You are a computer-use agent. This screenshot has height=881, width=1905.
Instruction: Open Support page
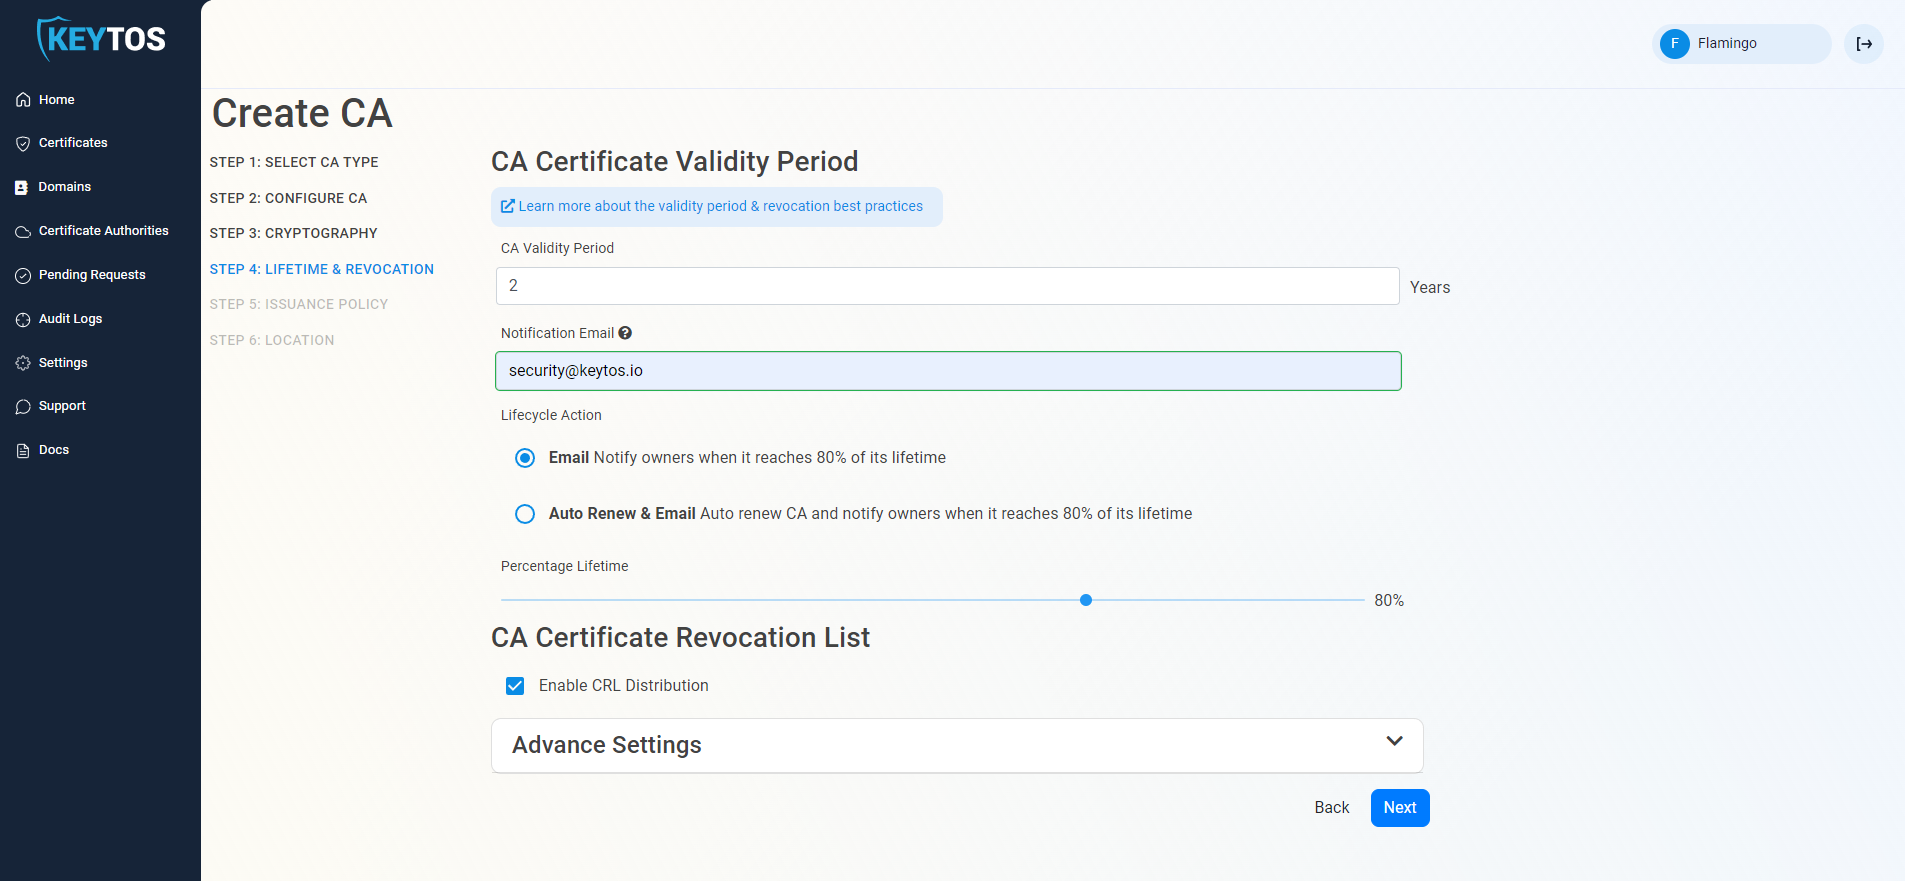62,406
